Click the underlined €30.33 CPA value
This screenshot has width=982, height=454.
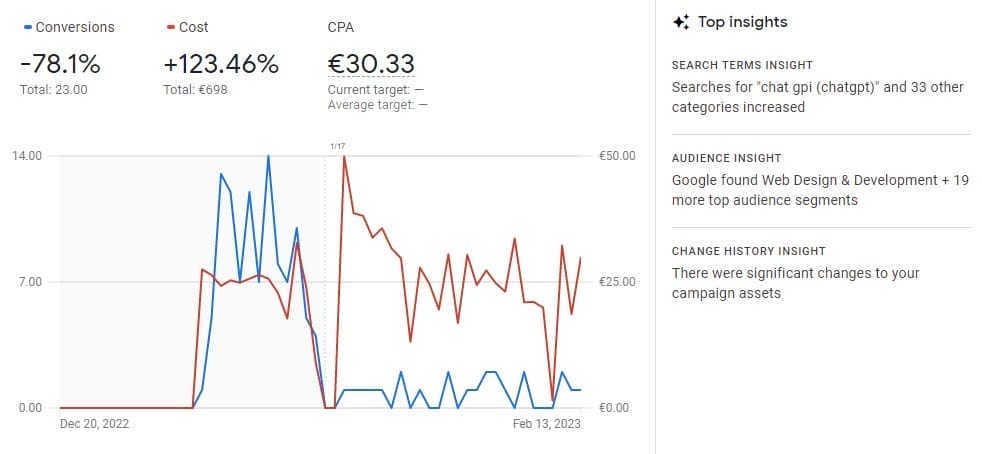coord(371,64)
